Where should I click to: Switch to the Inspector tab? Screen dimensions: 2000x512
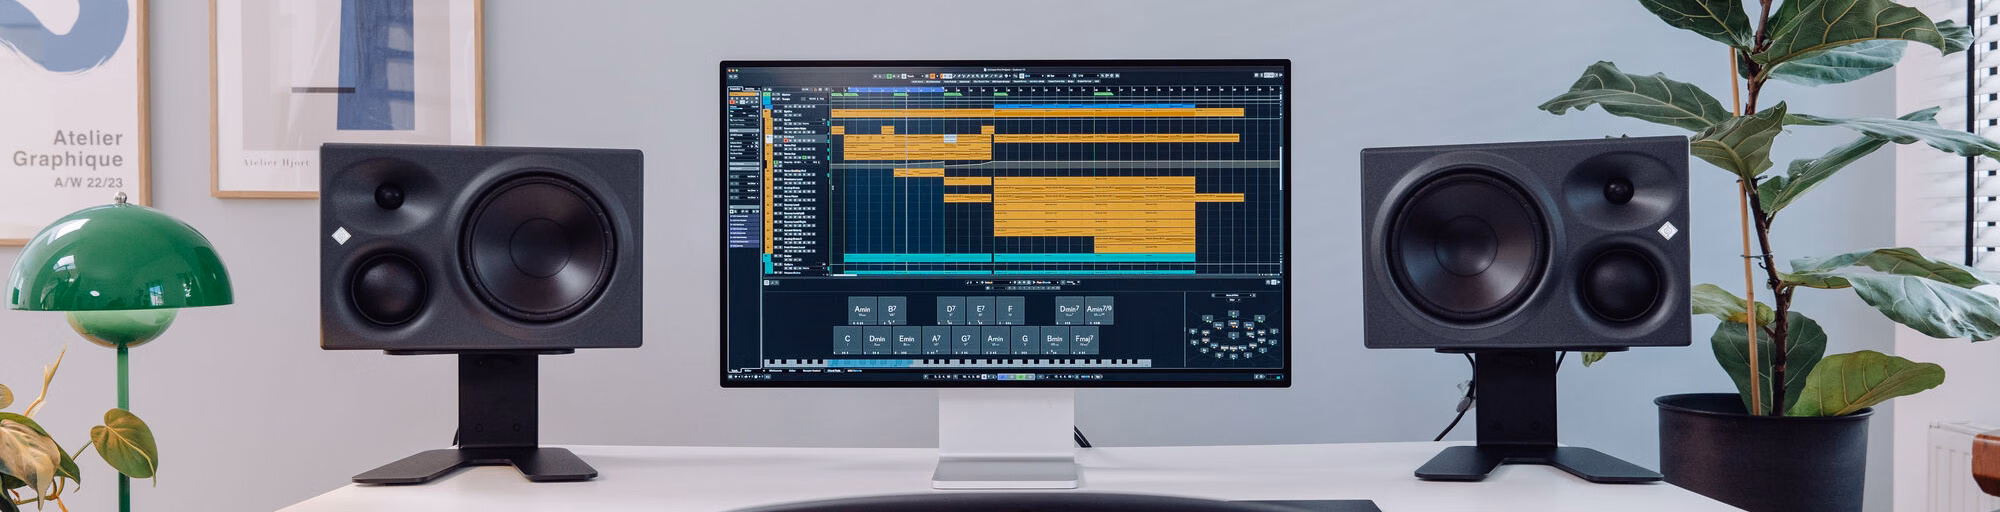(x=735, y=89)
